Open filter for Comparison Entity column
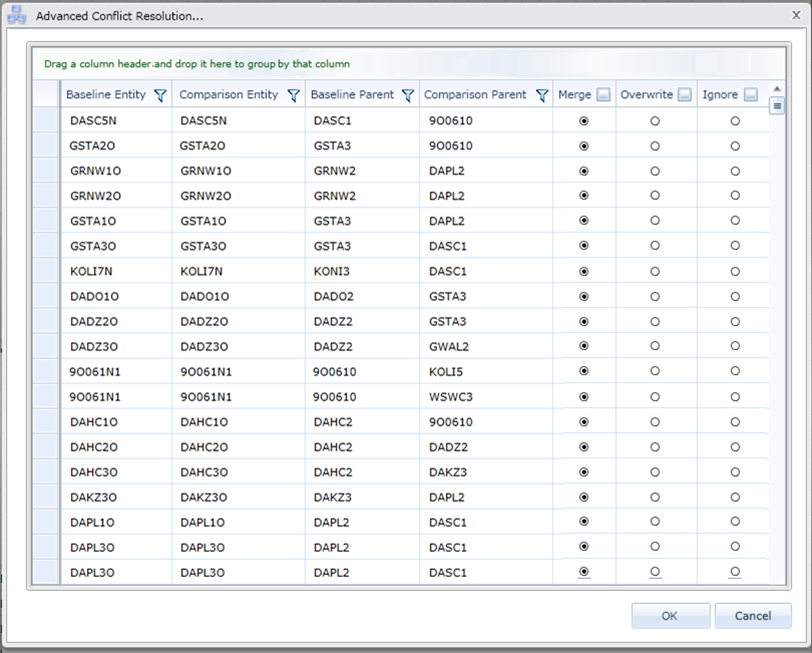812x653 pixels. pyautogui.click(x=293, y=96)
